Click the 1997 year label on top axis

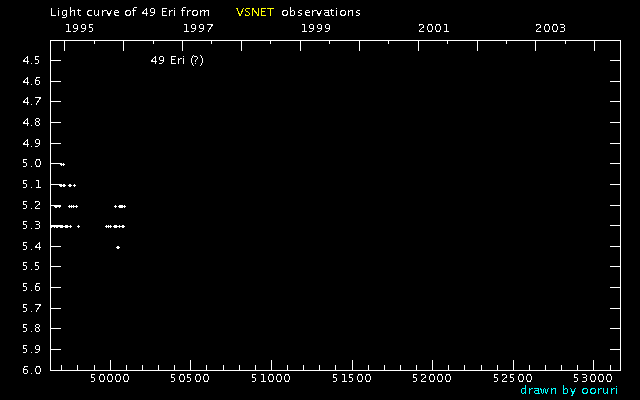(198, 28)
